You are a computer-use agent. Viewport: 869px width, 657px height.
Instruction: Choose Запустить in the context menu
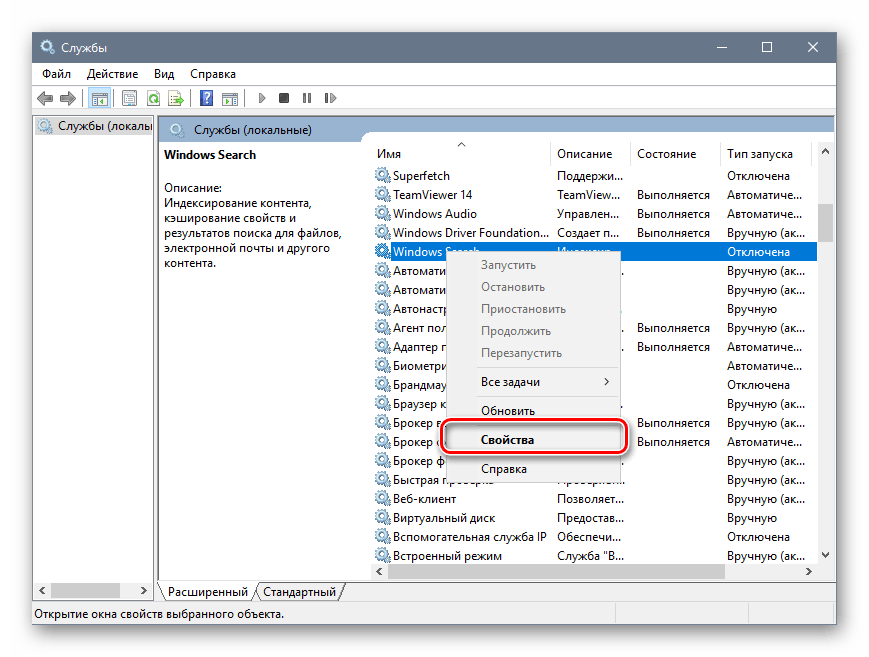click(534, 265)
